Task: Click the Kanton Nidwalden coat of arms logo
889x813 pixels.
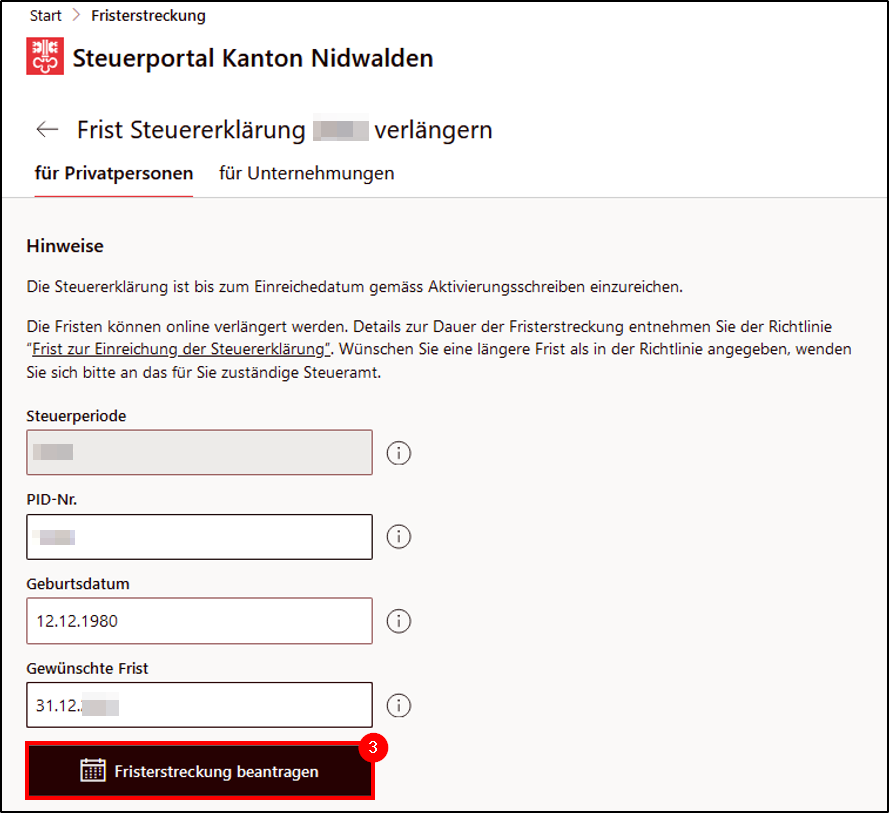Action: click(45, 56)
